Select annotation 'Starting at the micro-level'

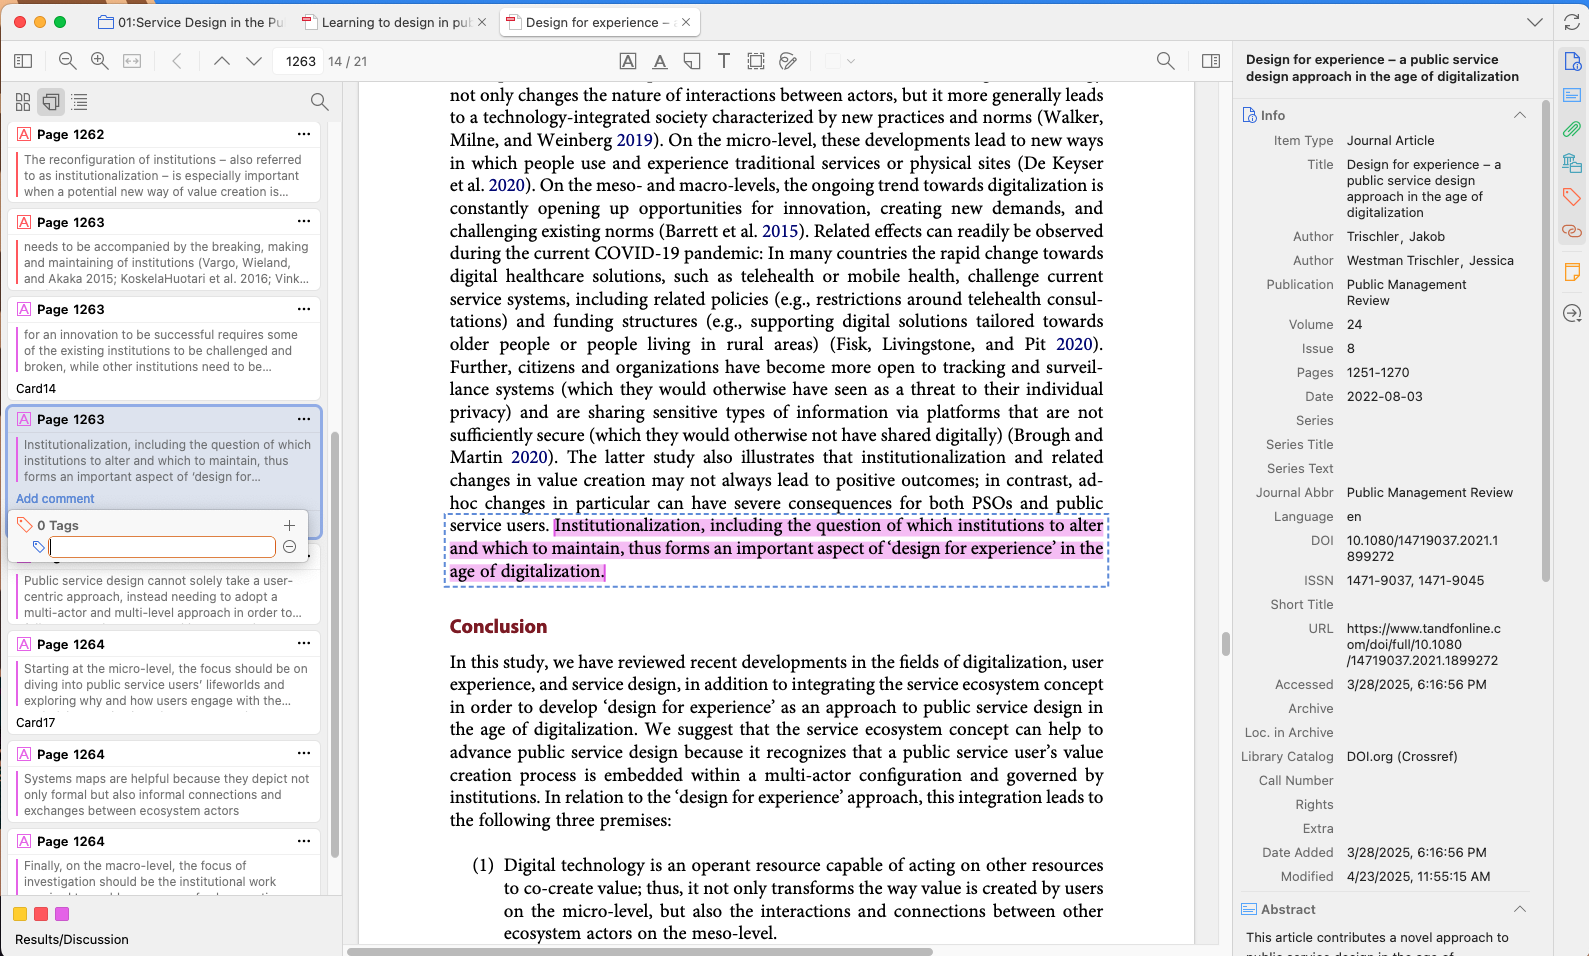pyautogui.click(x=166, y=684)
